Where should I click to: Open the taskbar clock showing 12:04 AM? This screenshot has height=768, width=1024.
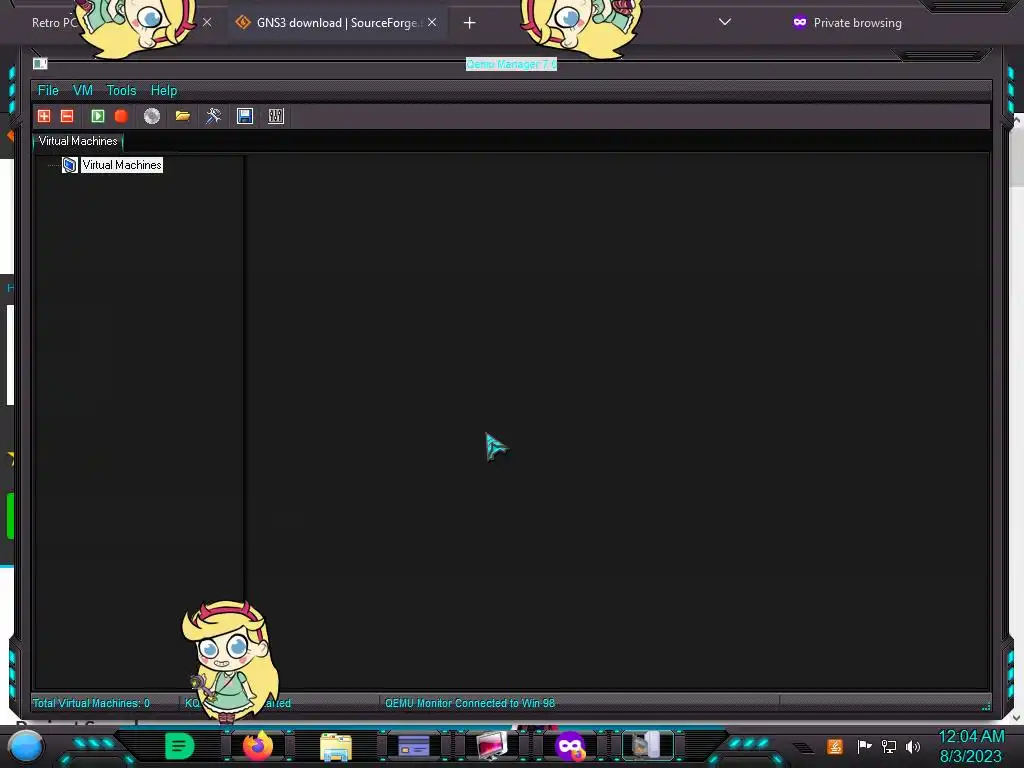click(x=971, y=746)
